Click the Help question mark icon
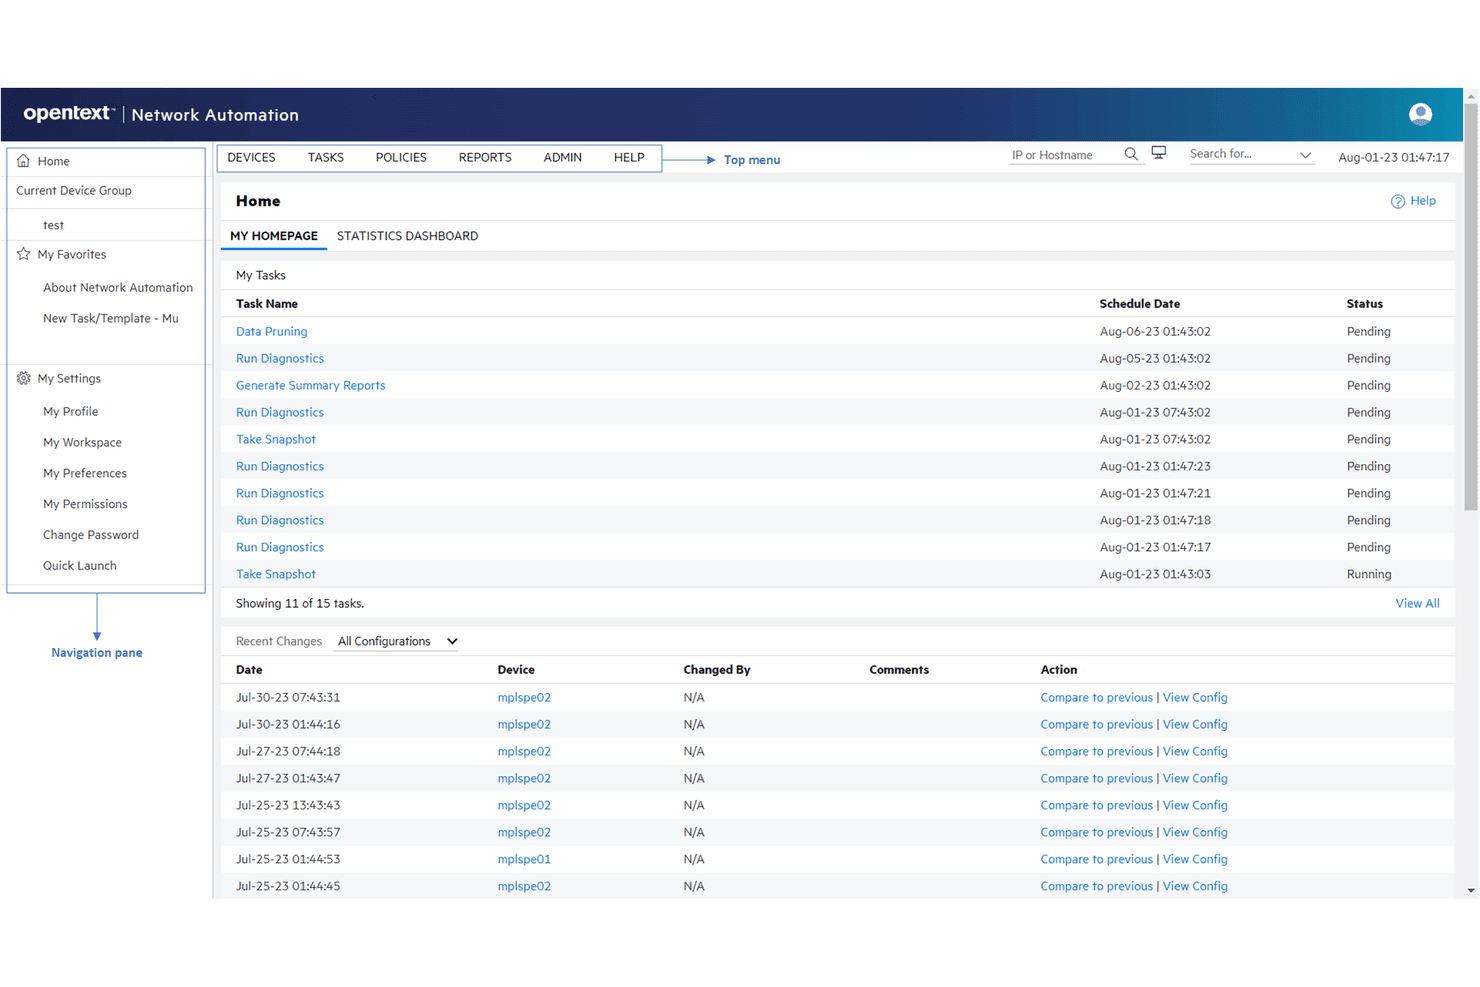The height and width of the screenshot is (987, 1480). 1398,201
